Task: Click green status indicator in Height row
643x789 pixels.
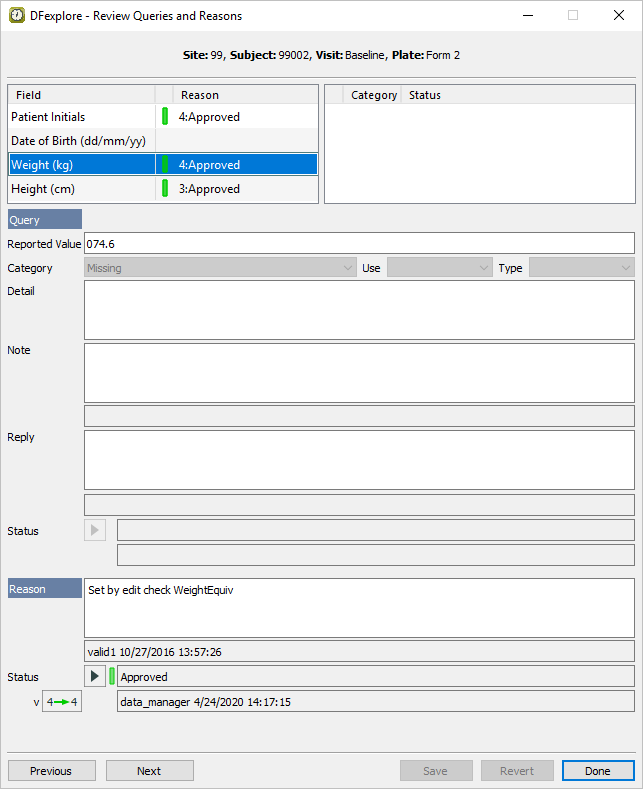Action: point(165,189)
